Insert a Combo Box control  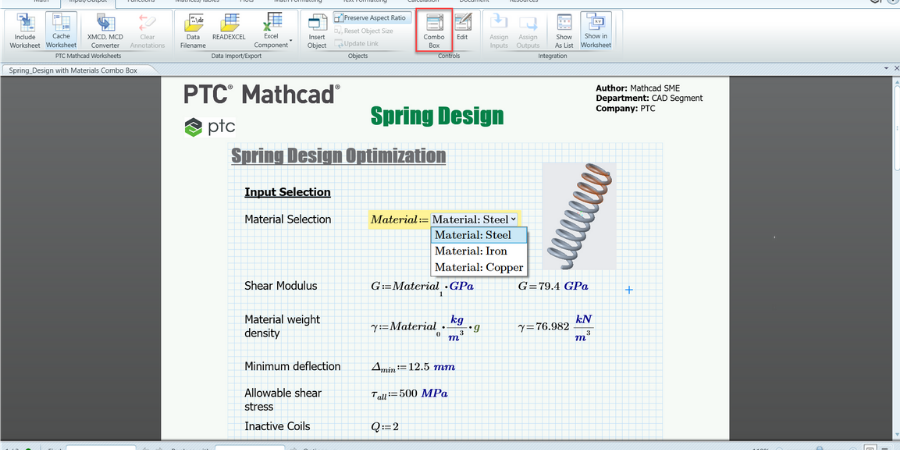pos(434,30)
